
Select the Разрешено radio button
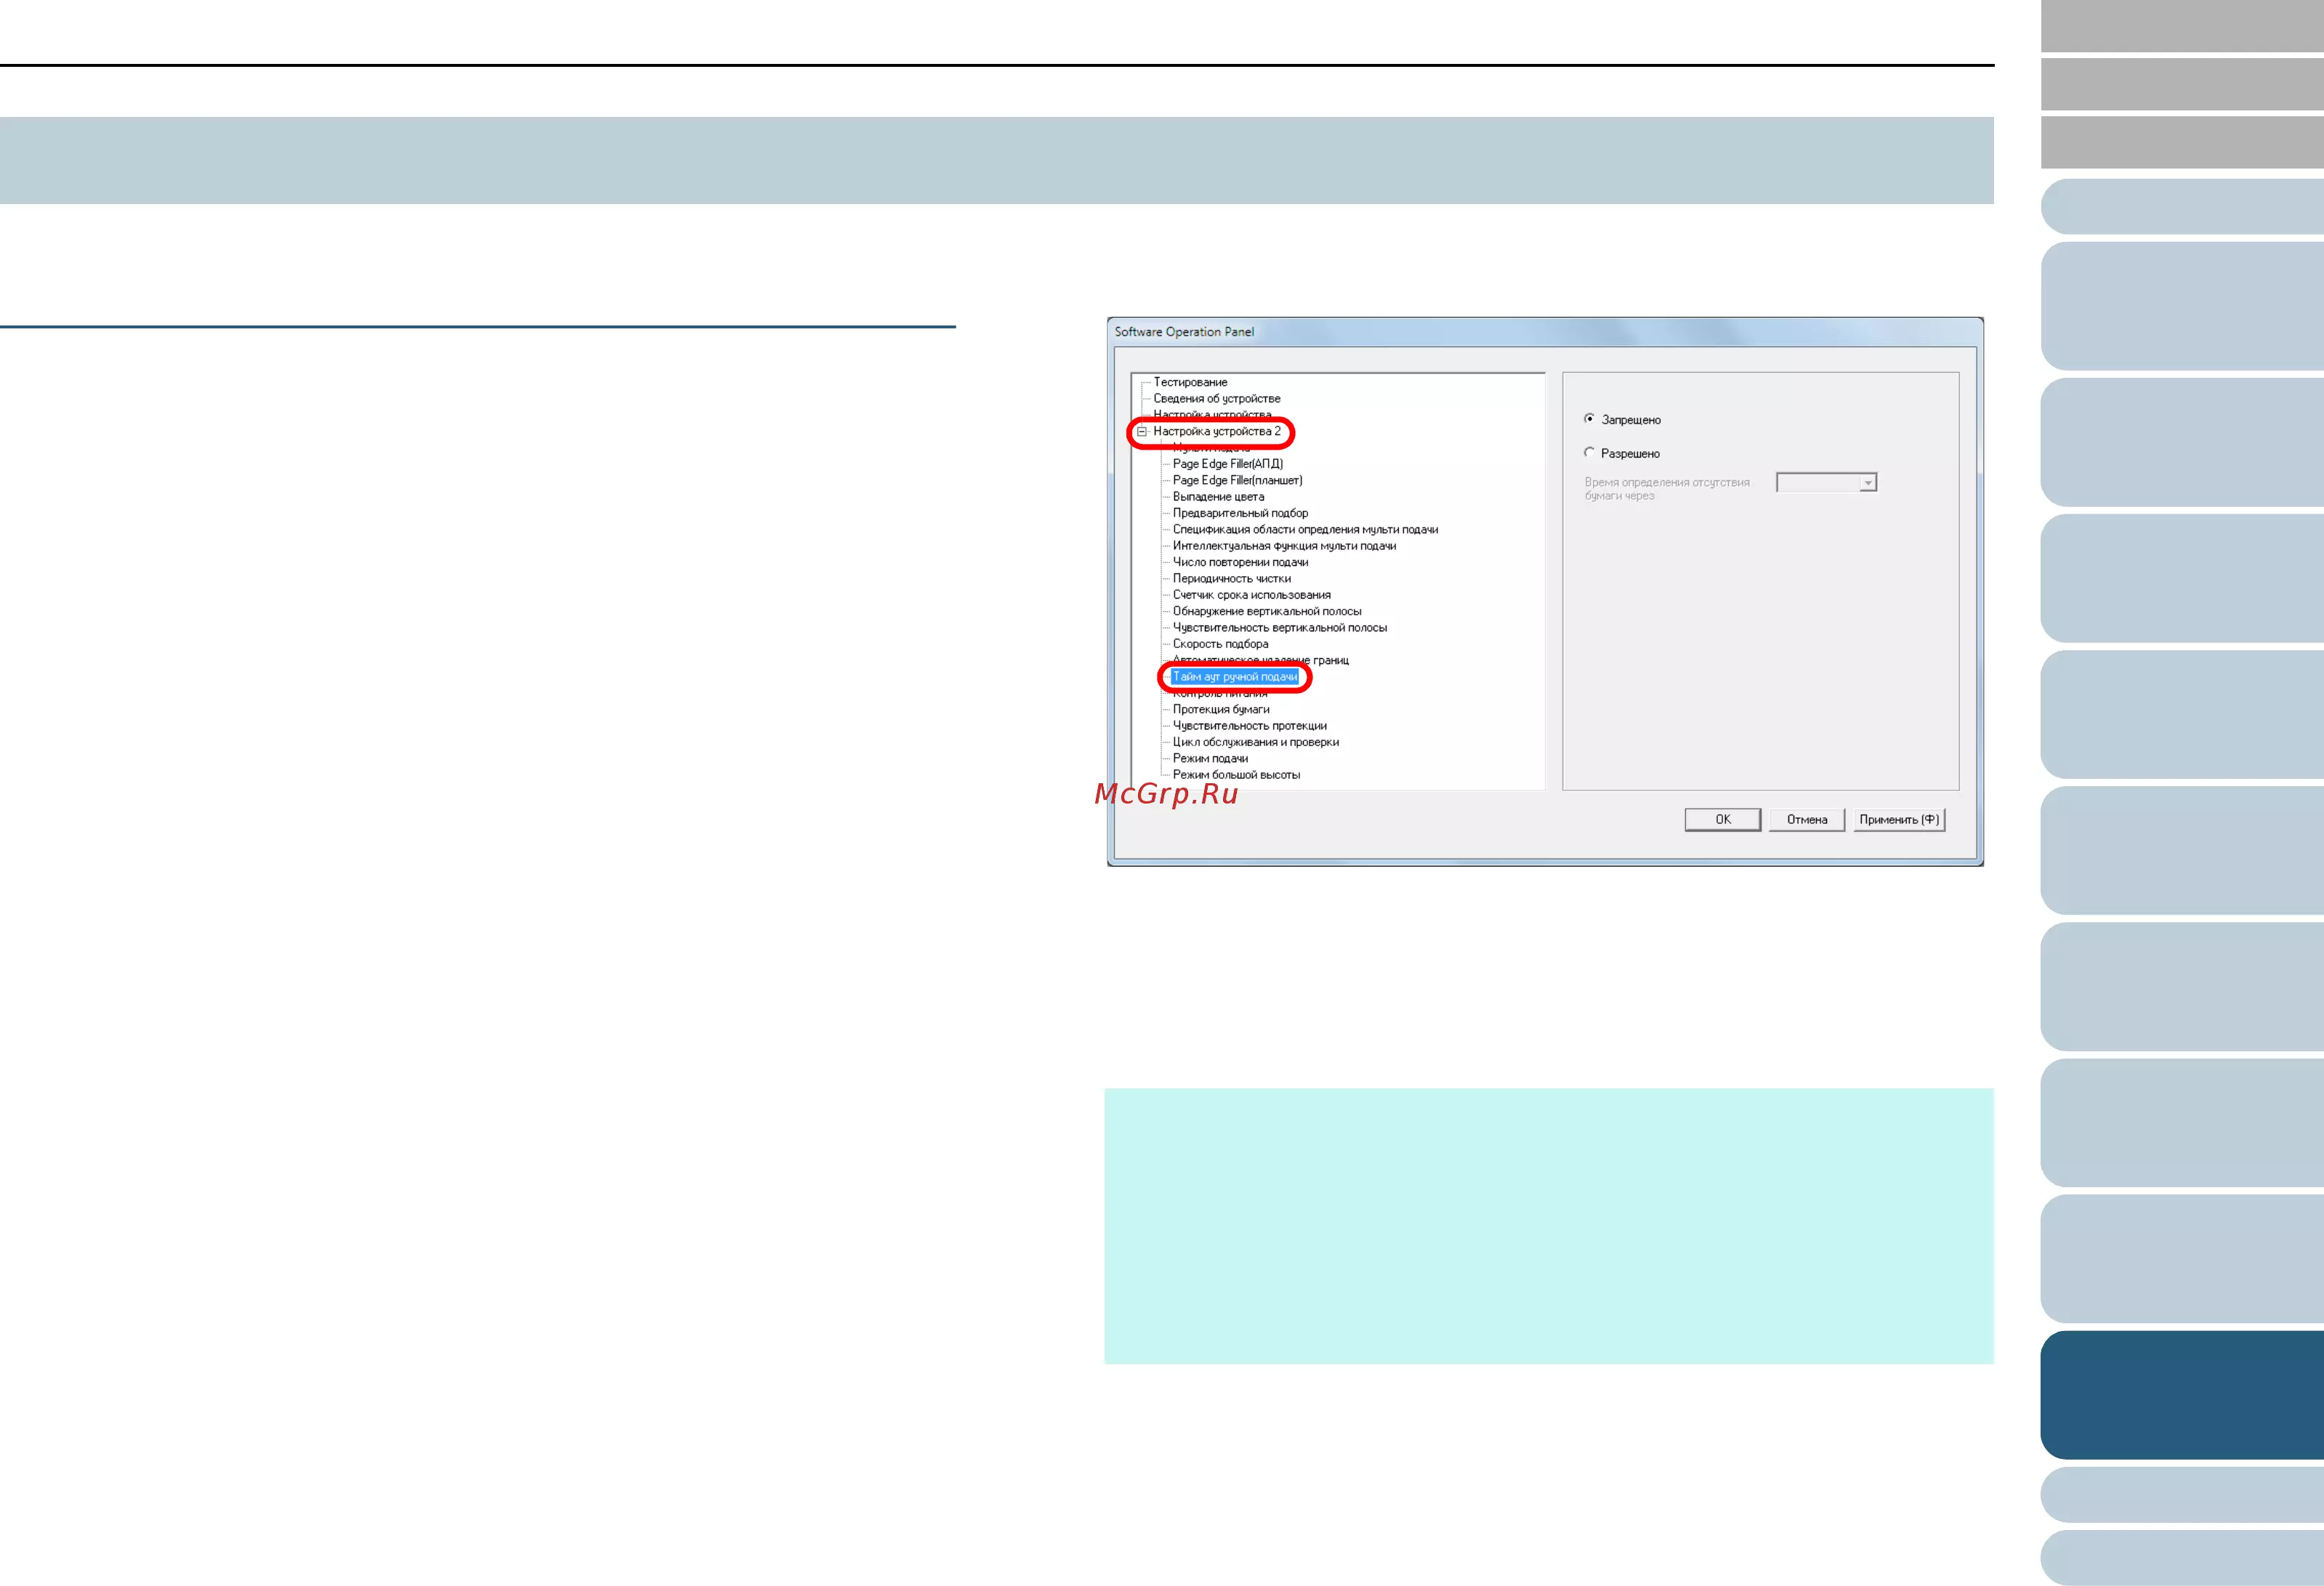click(1589, 453)
